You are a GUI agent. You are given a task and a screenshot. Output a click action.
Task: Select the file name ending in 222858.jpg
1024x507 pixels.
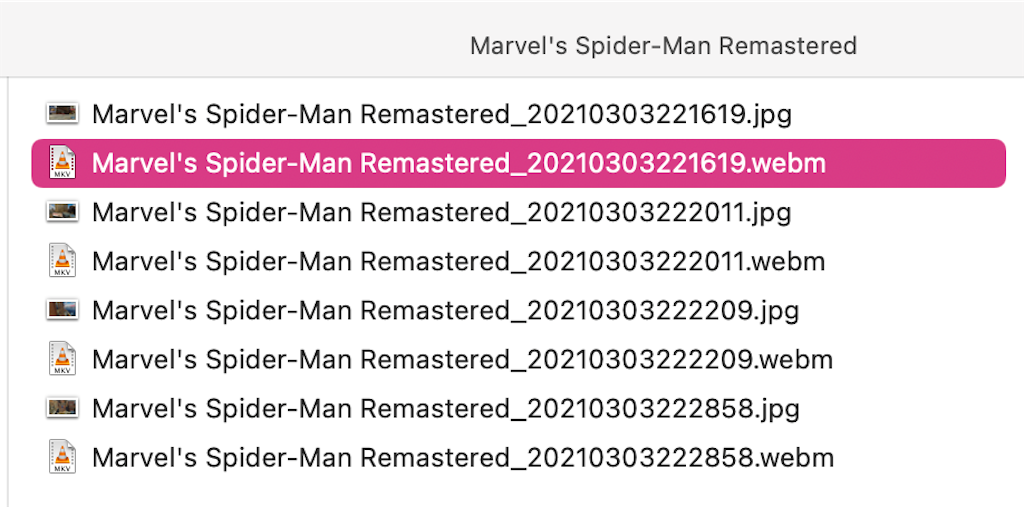(x=445, y=408)
